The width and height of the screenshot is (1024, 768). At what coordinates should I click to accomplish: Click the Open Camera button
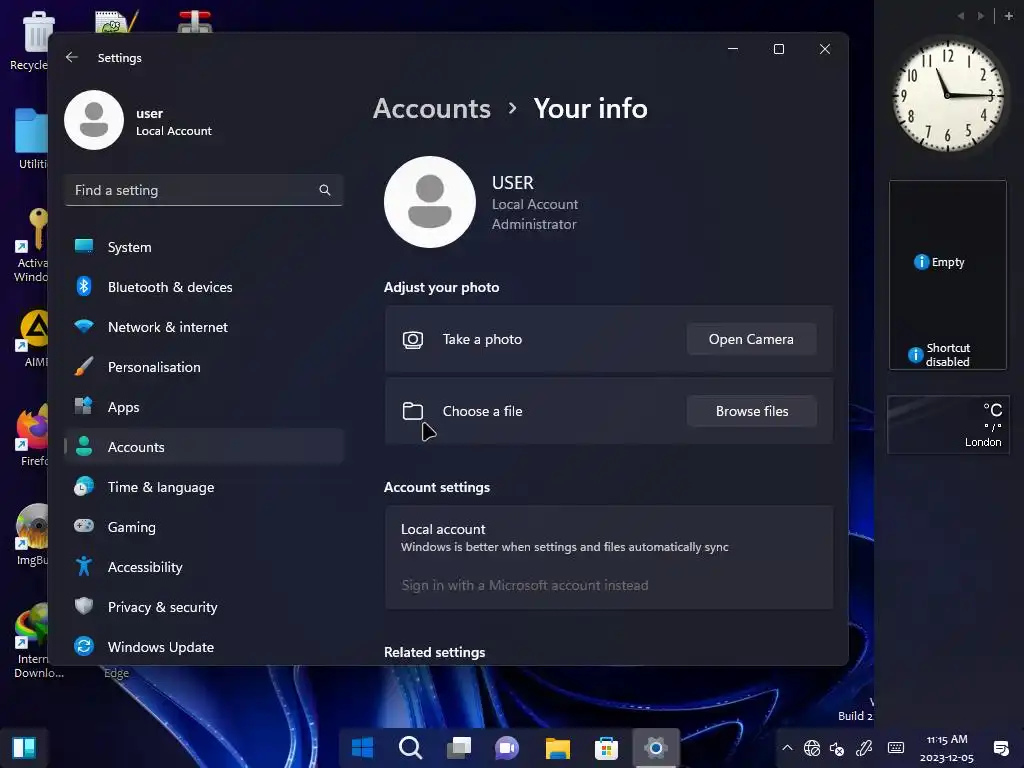pos(751,339)
